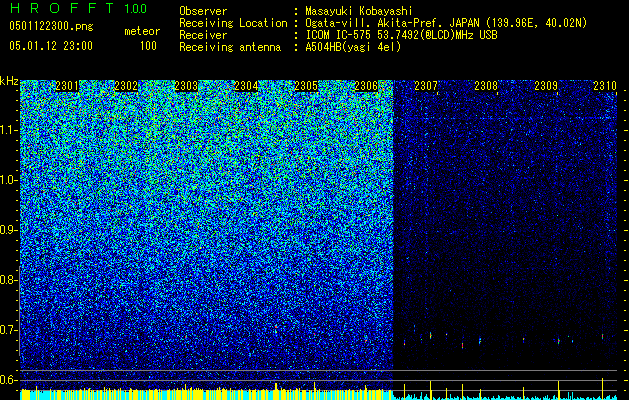
Task: Select the filename 0501122300.png
Action: [51, 26]
